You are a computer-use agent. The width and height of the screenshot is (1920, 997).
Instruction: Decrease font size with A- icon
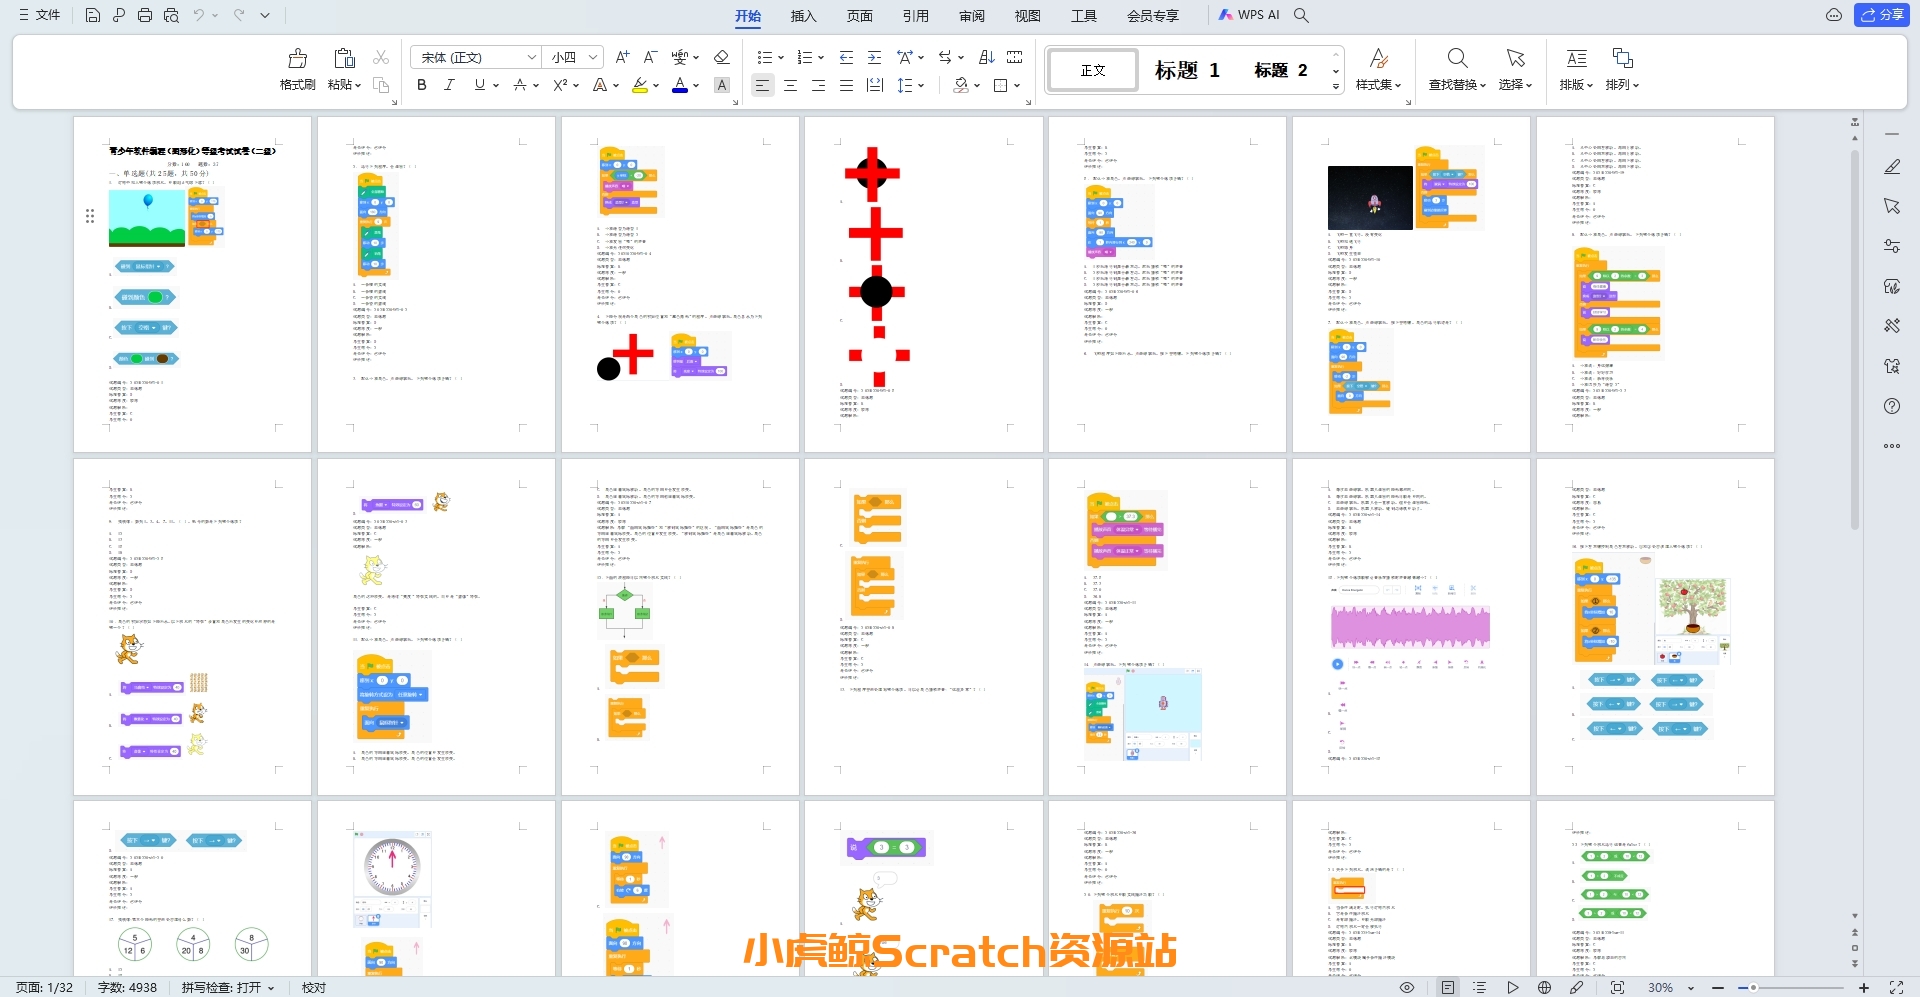pyautogui.click(x=650, y=57)
